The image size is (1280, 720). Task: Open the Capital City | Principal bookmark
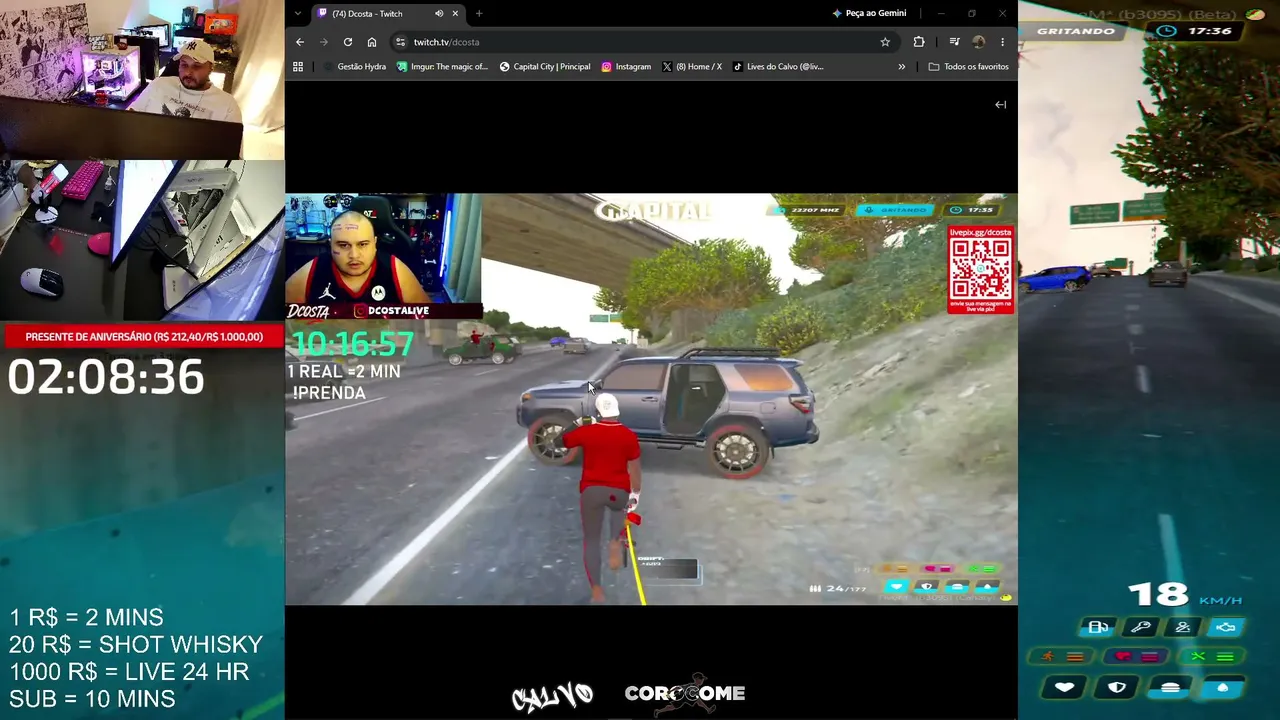click(x=544, y=67)
